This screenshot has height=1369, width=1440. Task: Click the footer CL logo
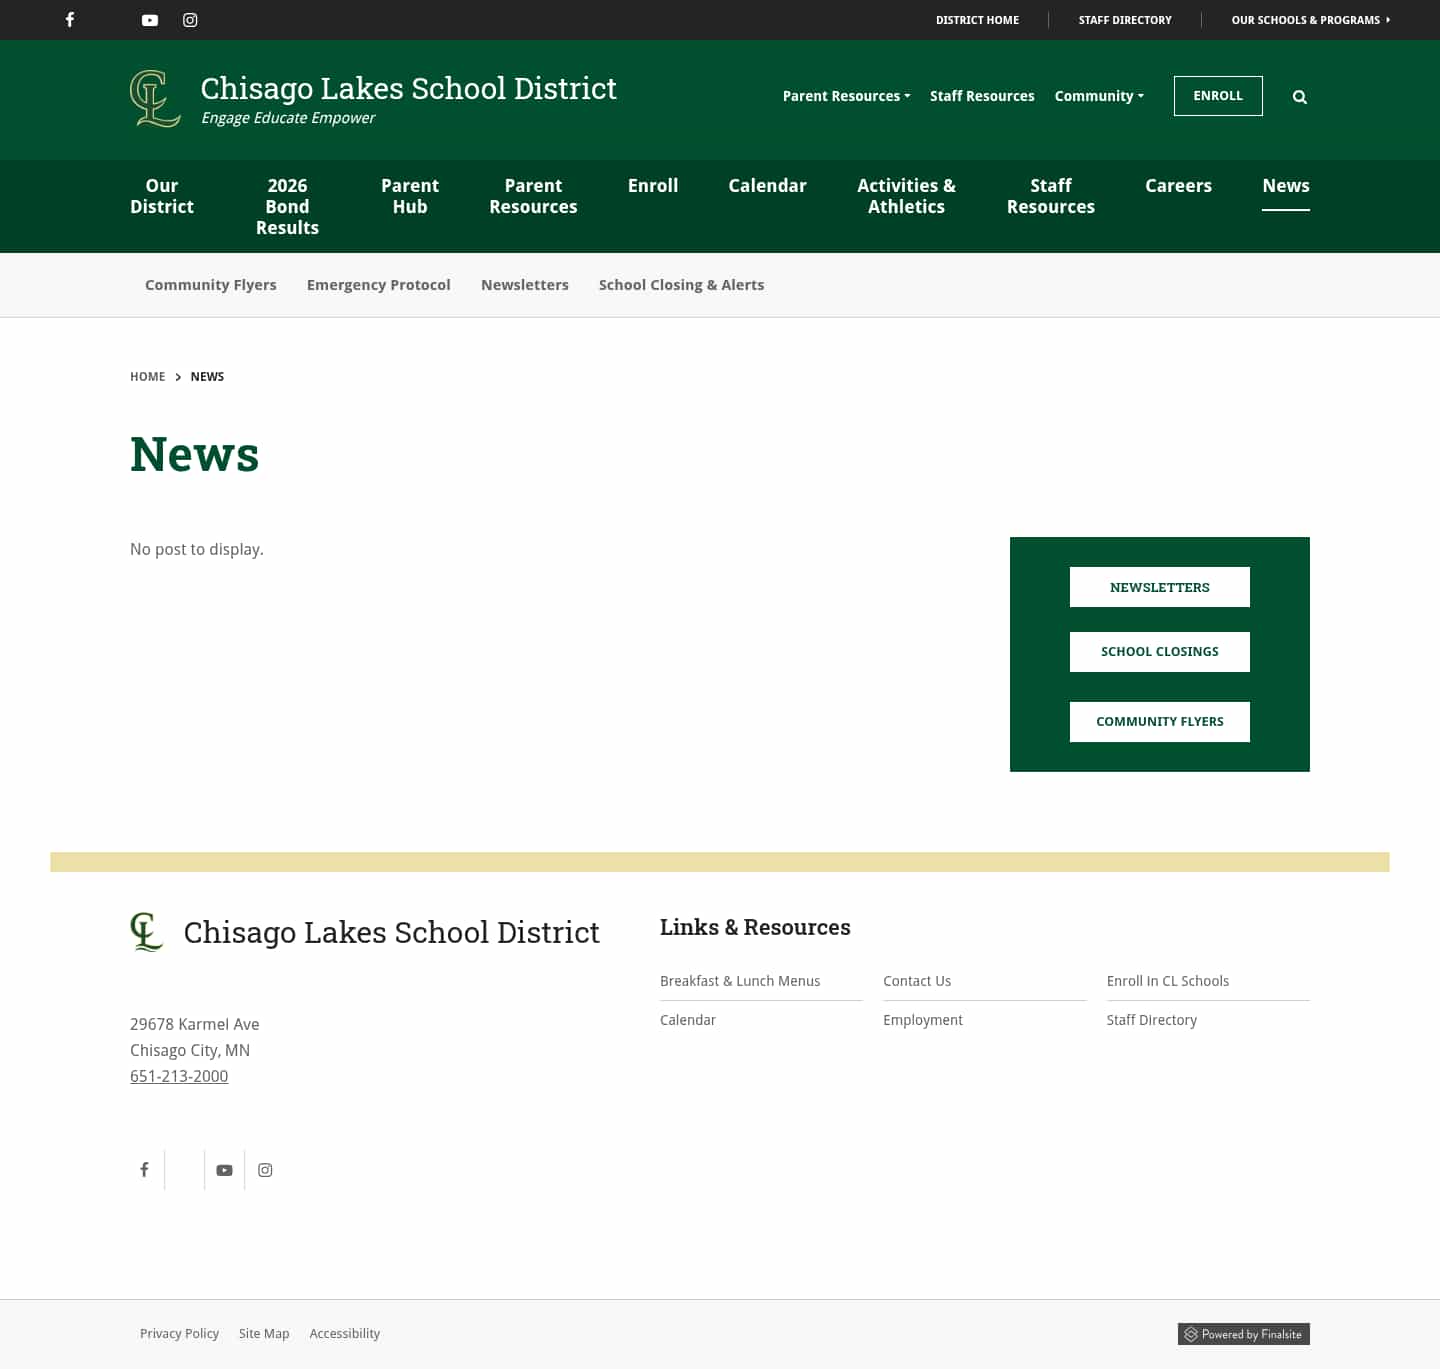click(x=147, y=932)
